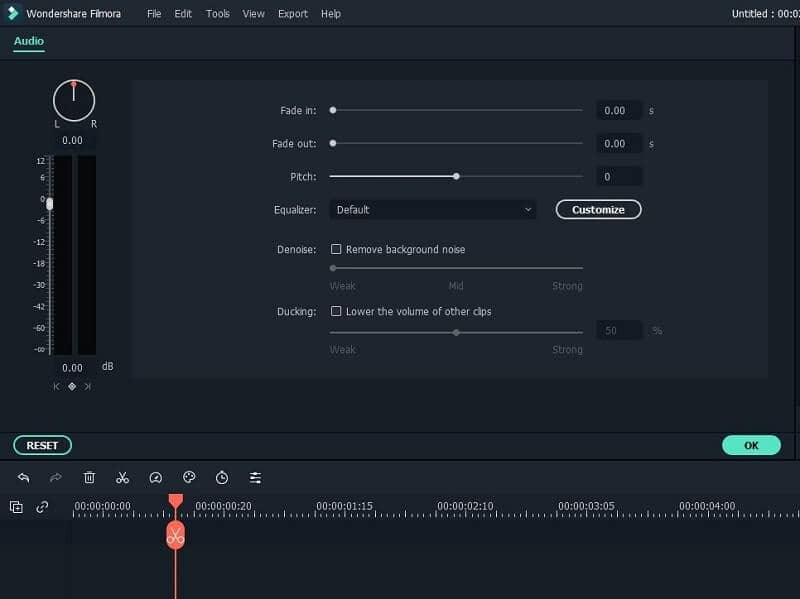Open the Speed adjustment icon
This screenshot has height=599, width=800.
(155, 478)
